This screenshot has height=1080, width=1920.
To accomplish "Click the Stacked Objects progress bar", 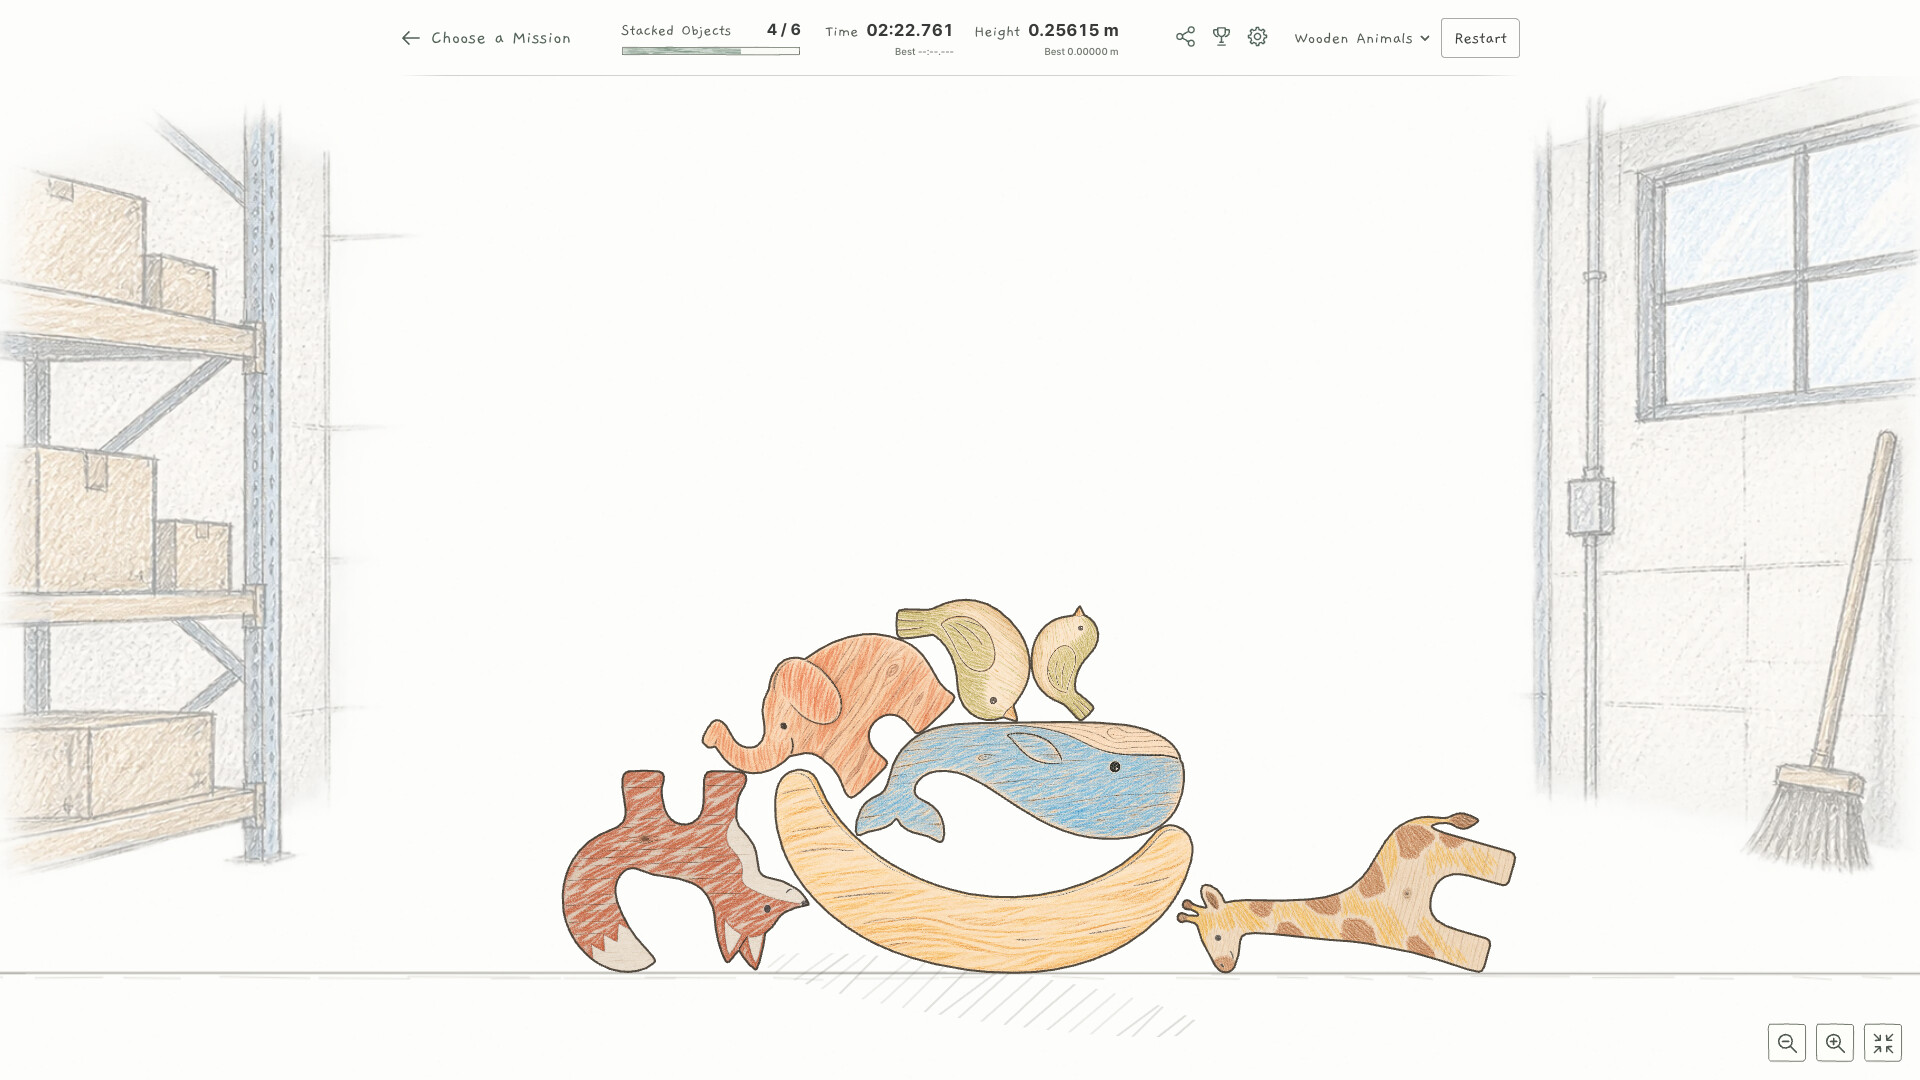I will click(710, 51).
